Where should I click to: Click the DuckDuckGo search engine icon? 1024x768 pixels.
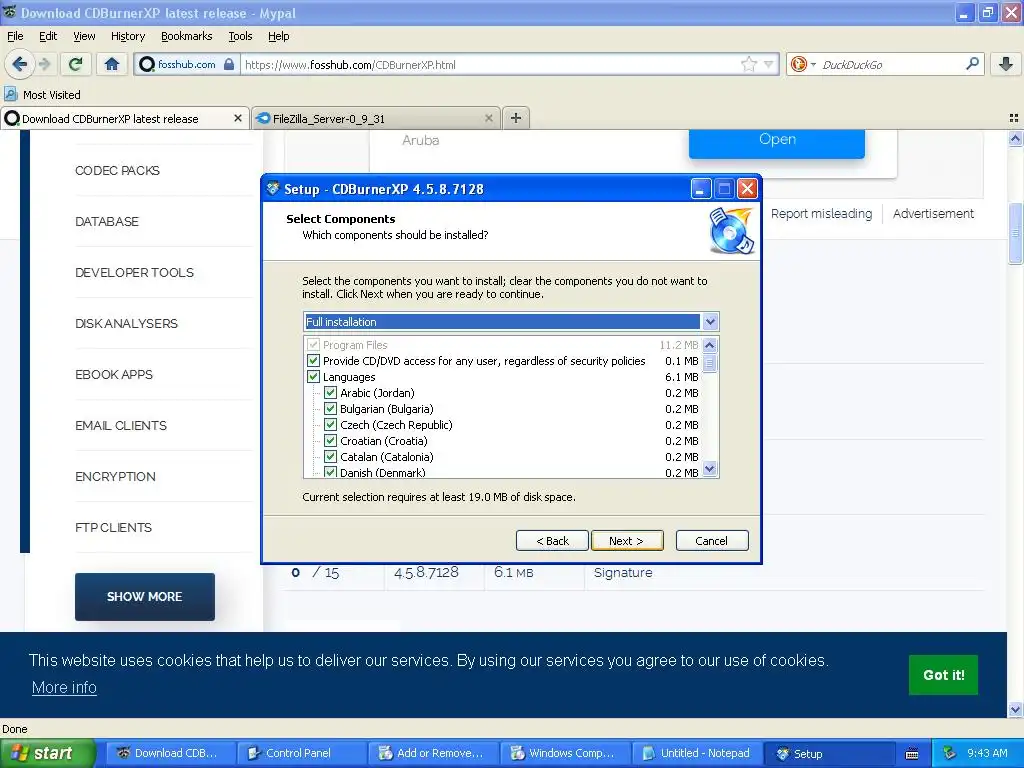click(x=797, y=64)
